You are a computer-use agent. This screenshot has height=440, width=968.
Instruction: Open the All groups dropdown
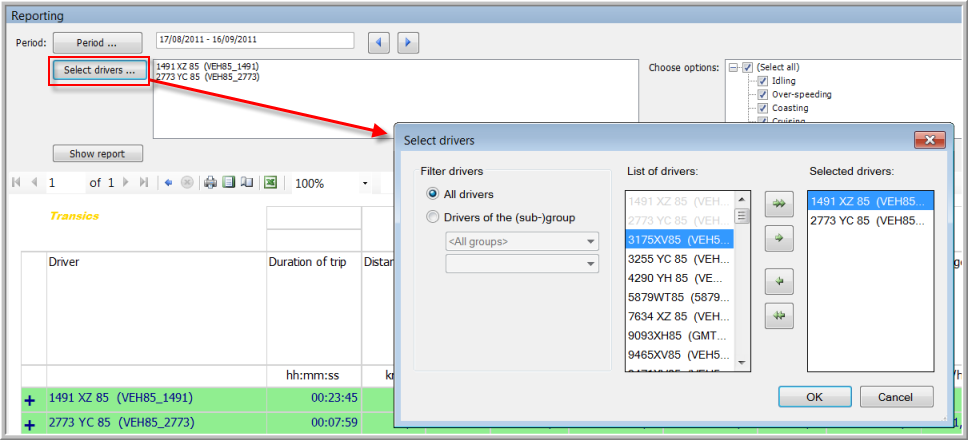click(520, 241)
